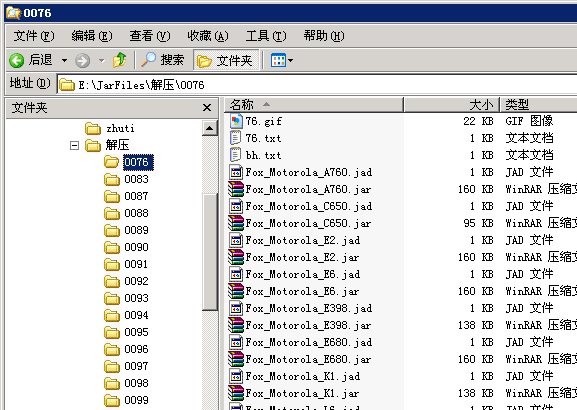Sort by the 名称 column header
Image resolution: width=577 pixels, height=410 pixels.
point(314,105)
